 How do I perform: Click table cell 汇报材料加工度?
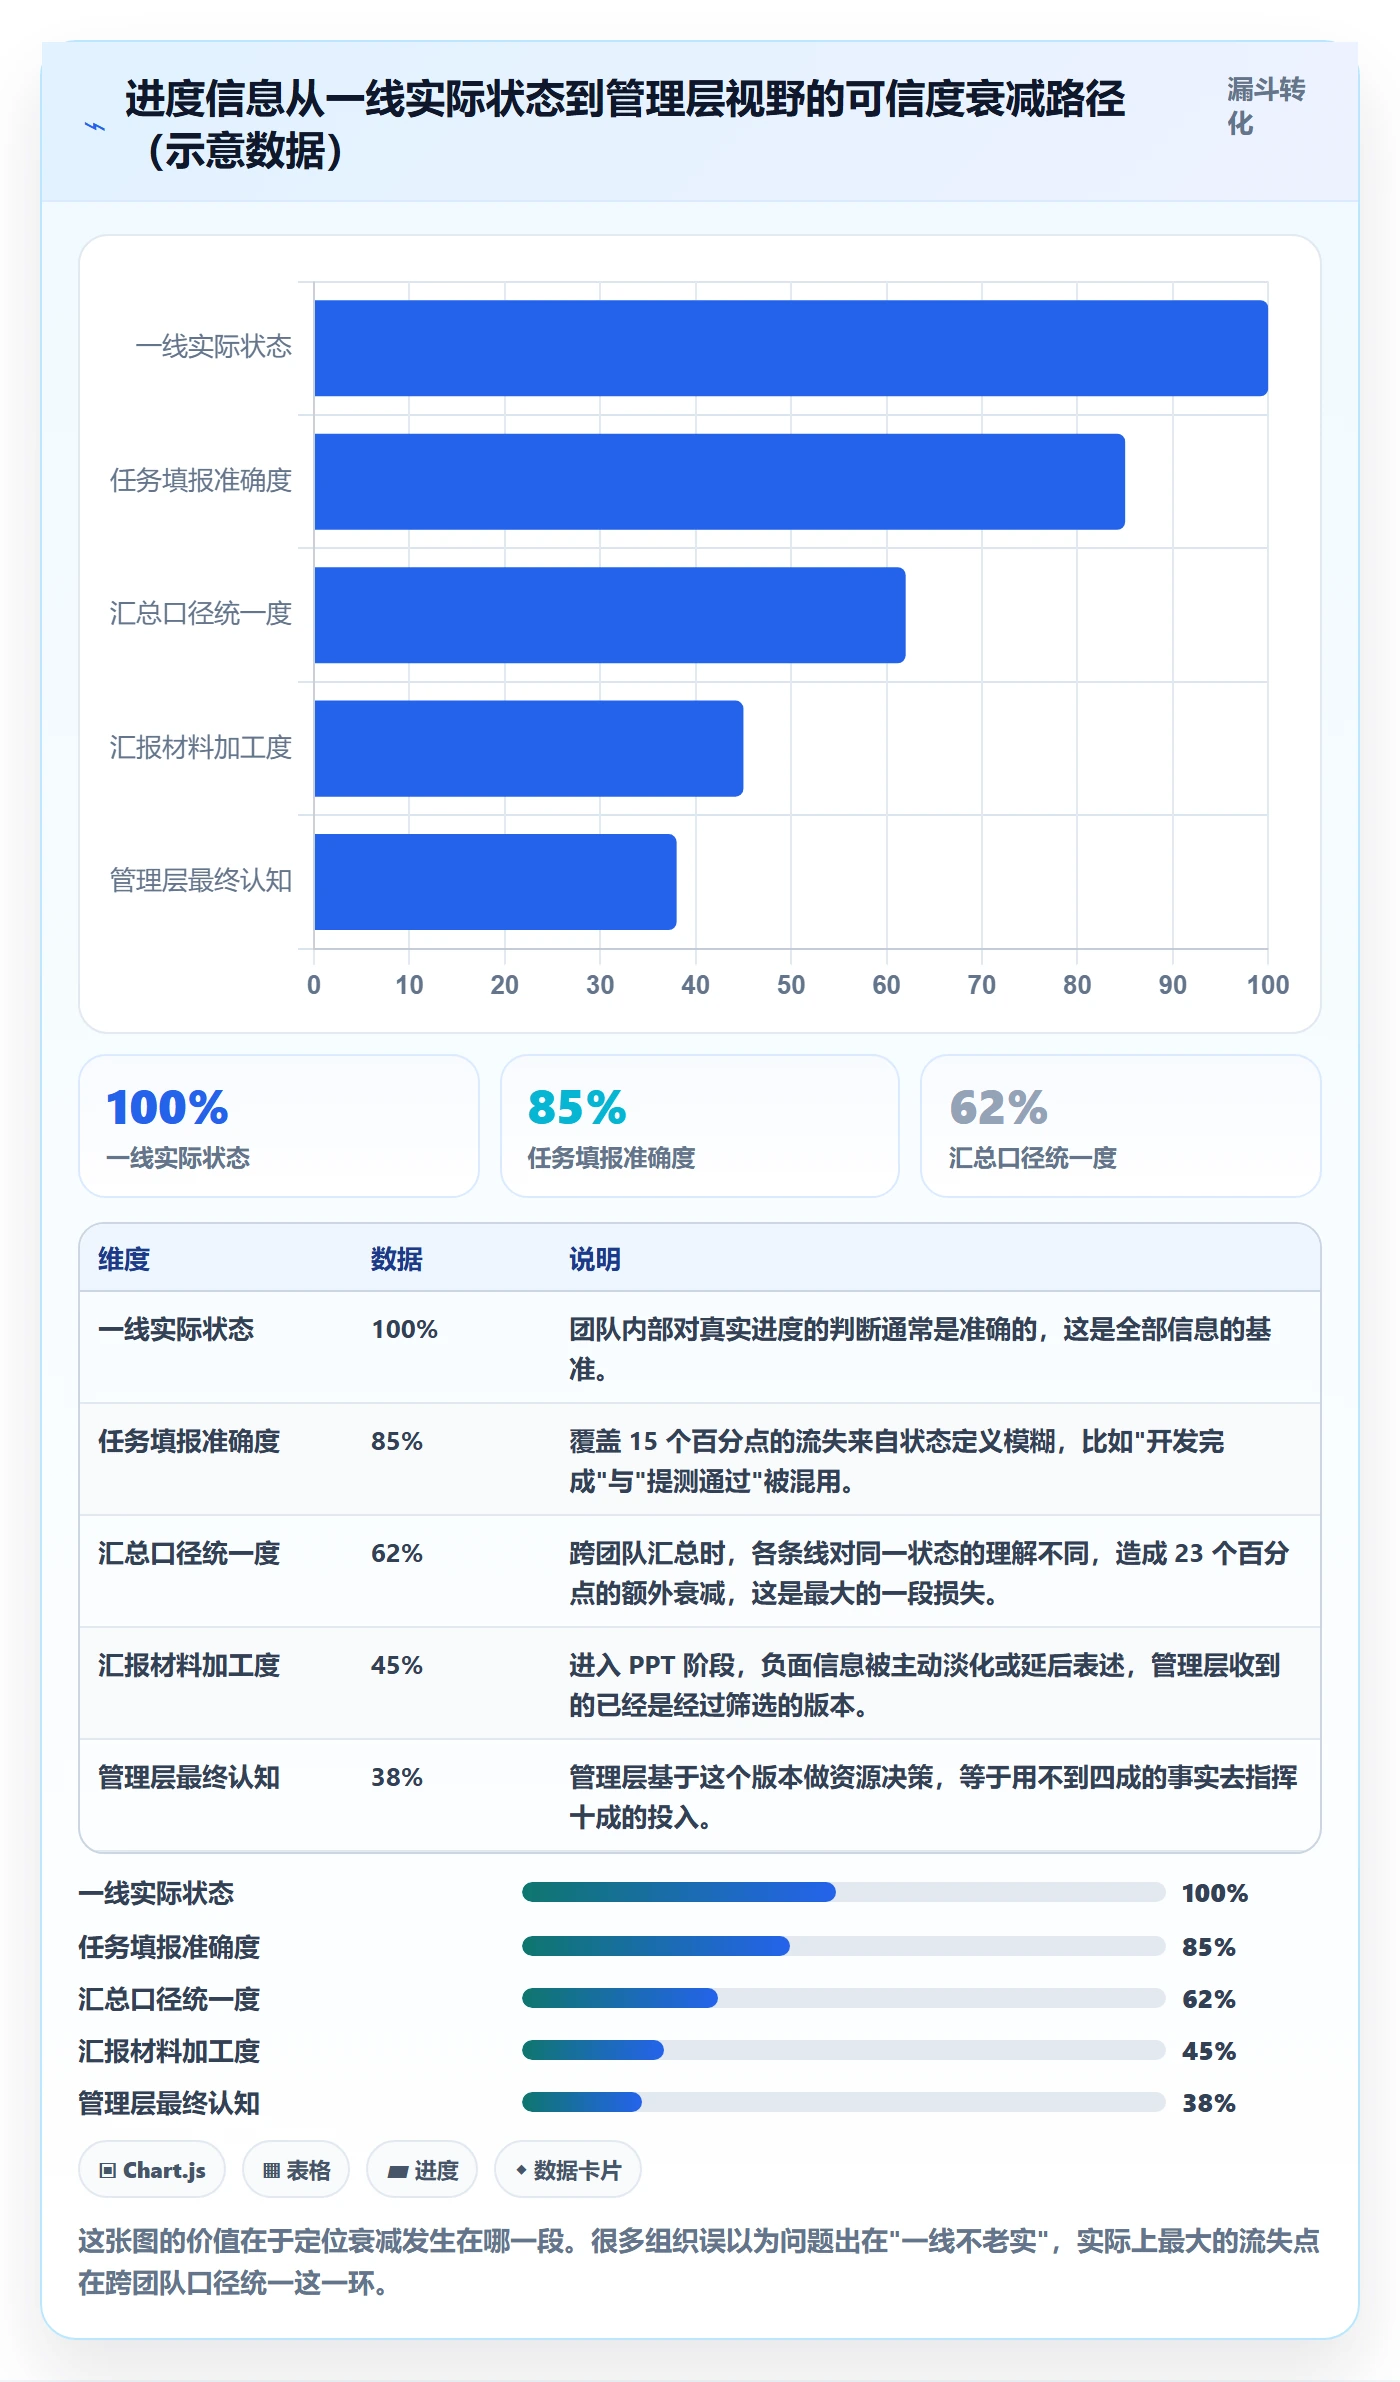(x=189, y=1665)
